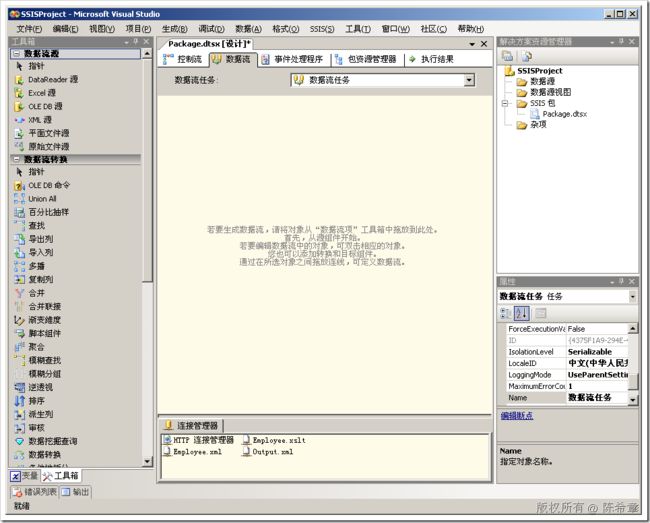Click the Properties grid scroll up arrow
This screenshot has height=523, width=650.
coord(633,329)
